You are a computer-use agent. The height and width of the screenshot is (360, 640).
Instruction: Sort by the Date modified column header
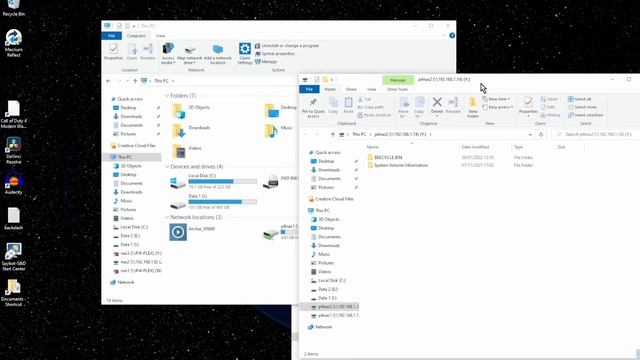click(475, 147)
